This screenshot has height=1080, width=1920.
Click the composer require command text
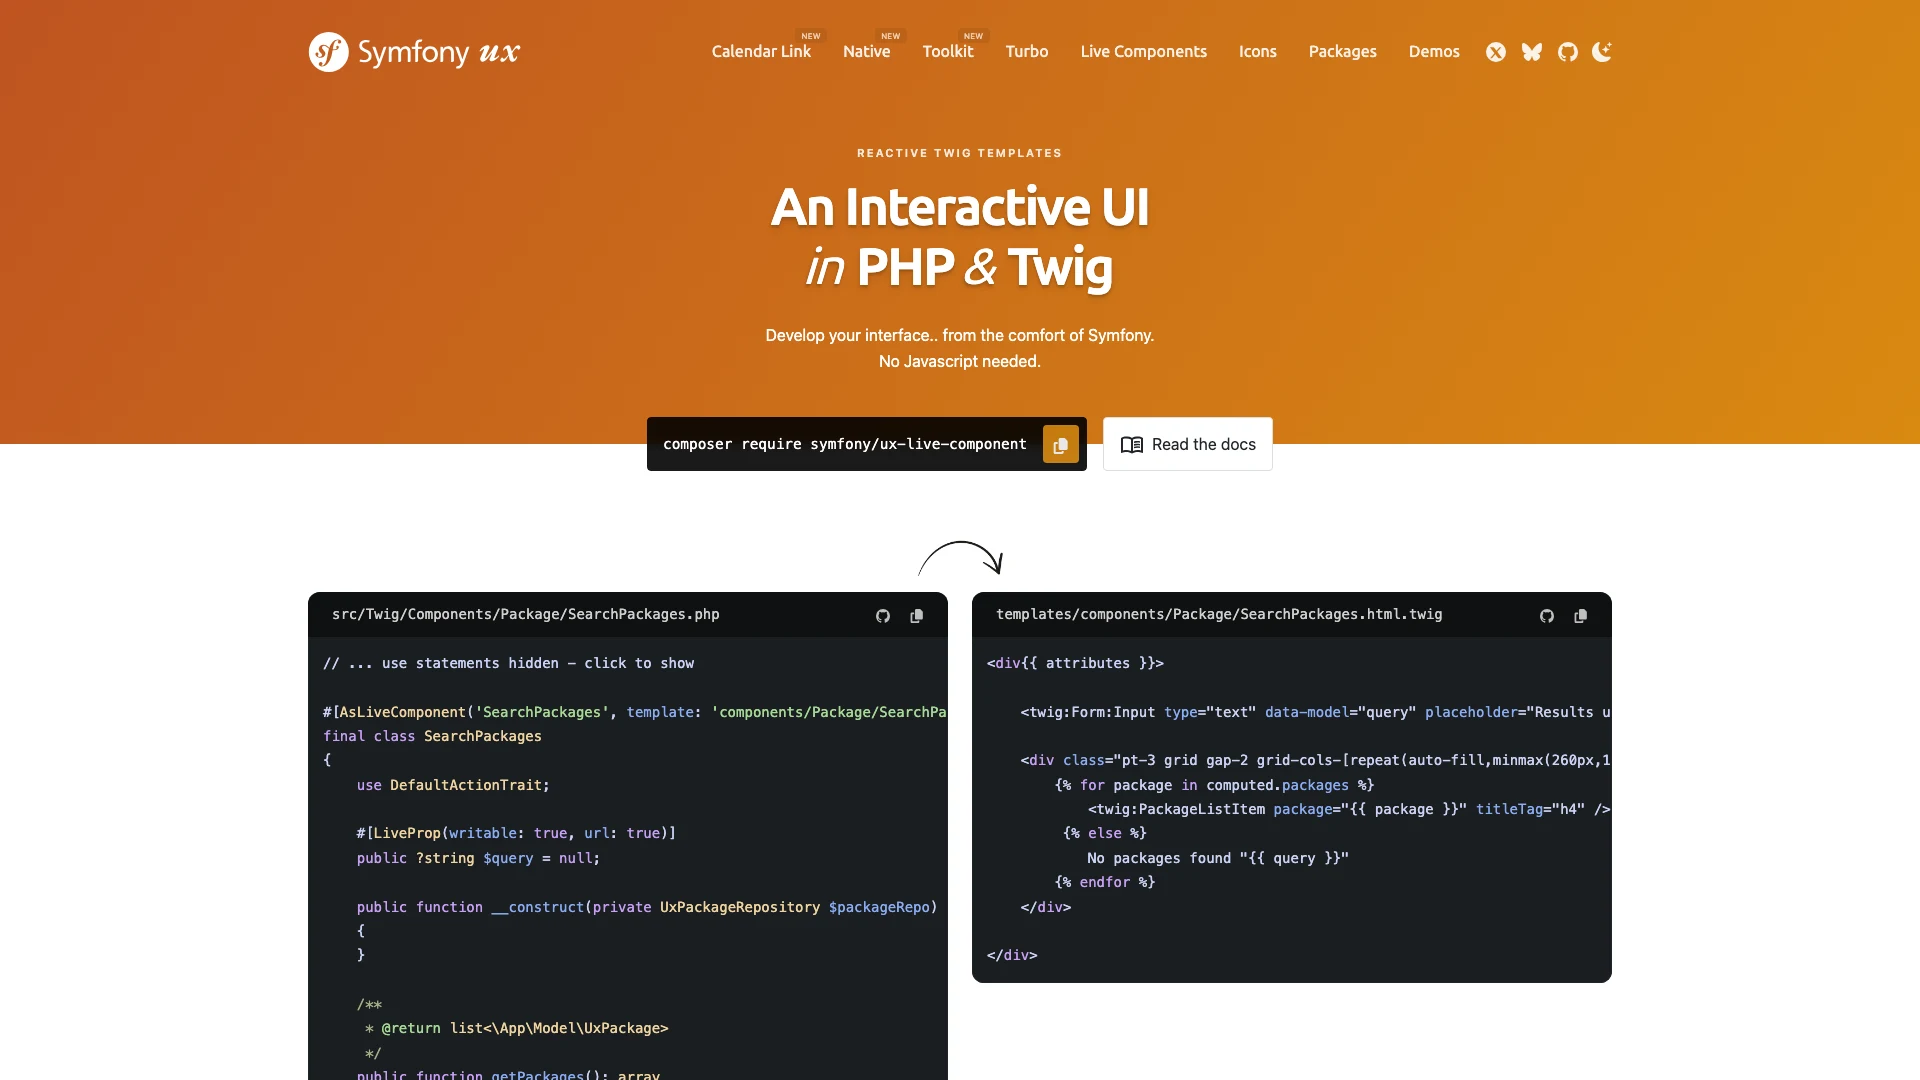[x=845, y=444]
